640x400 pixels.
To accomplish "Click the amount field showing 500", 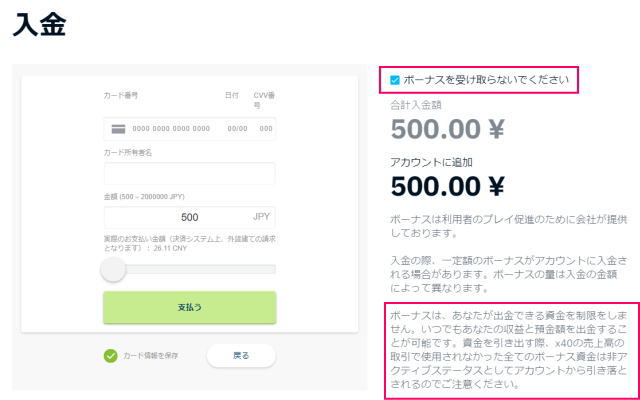I will [x=190, y=218].
